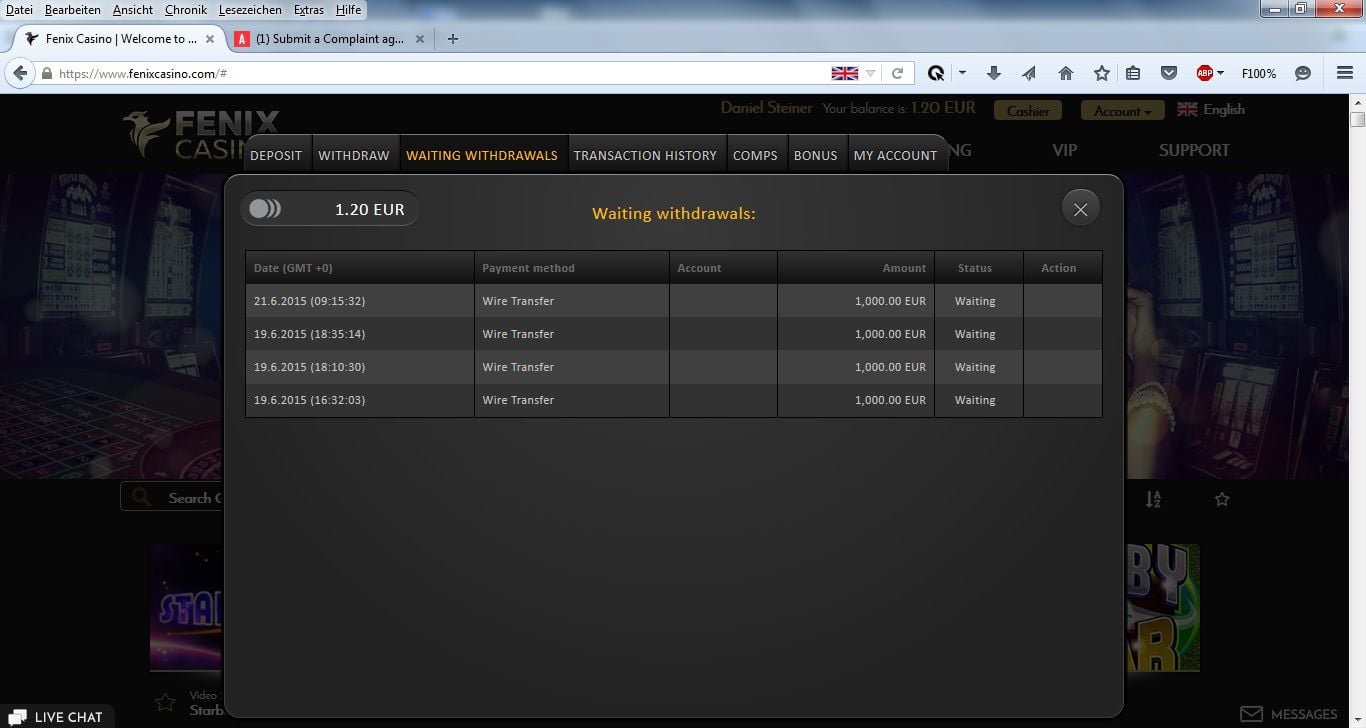This screenshot has width=1366, height=728.
Task: Click the paper plane send icon
Action: (x=1029, y=73)
